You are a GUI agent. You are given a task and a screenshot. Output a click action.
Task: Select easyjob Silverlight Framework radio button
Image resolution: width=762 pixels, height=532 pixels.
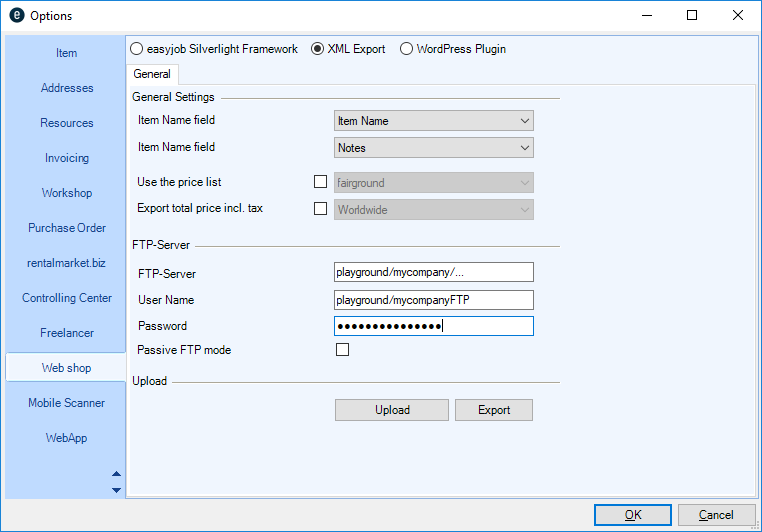pyautogui.click(x=137, y=49)
